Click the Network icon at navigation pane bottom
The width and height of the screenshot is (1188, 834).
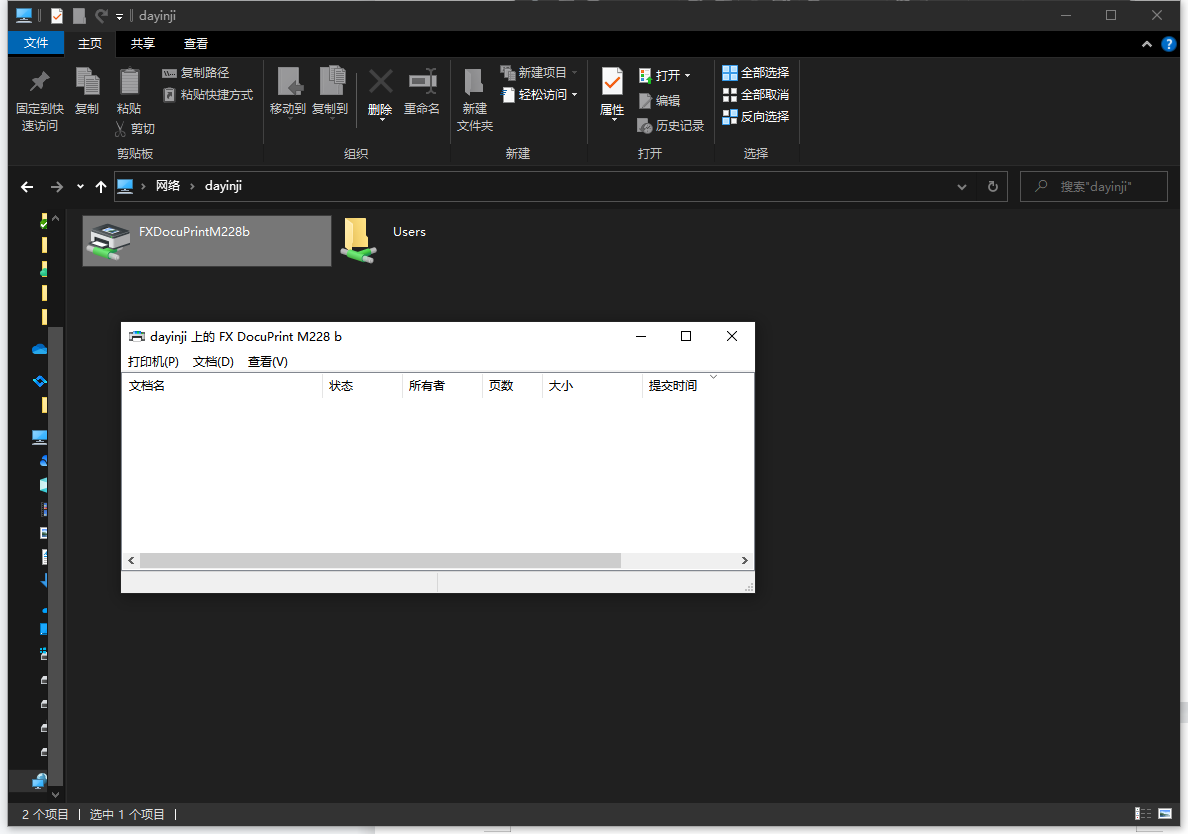39,781
